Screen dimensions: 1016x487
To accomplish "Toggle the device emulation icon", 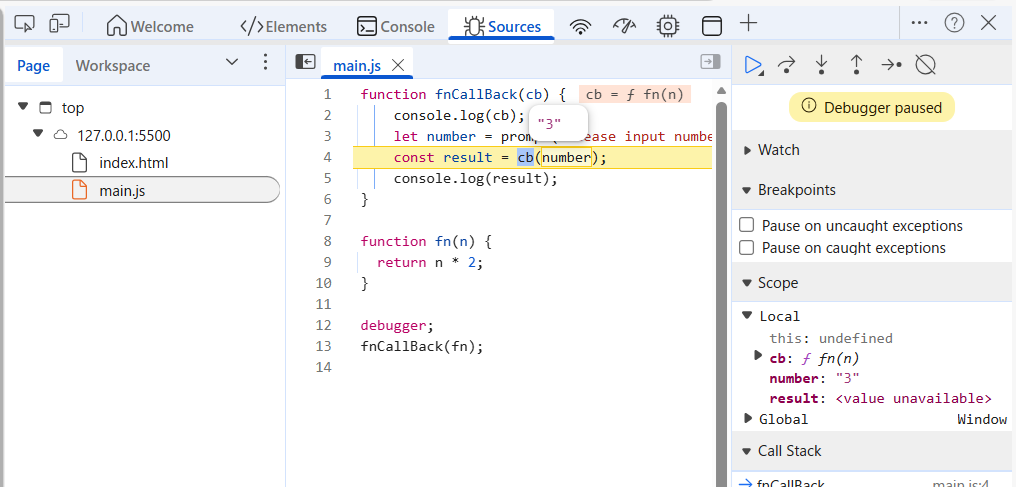I will [x=60, y=23].
